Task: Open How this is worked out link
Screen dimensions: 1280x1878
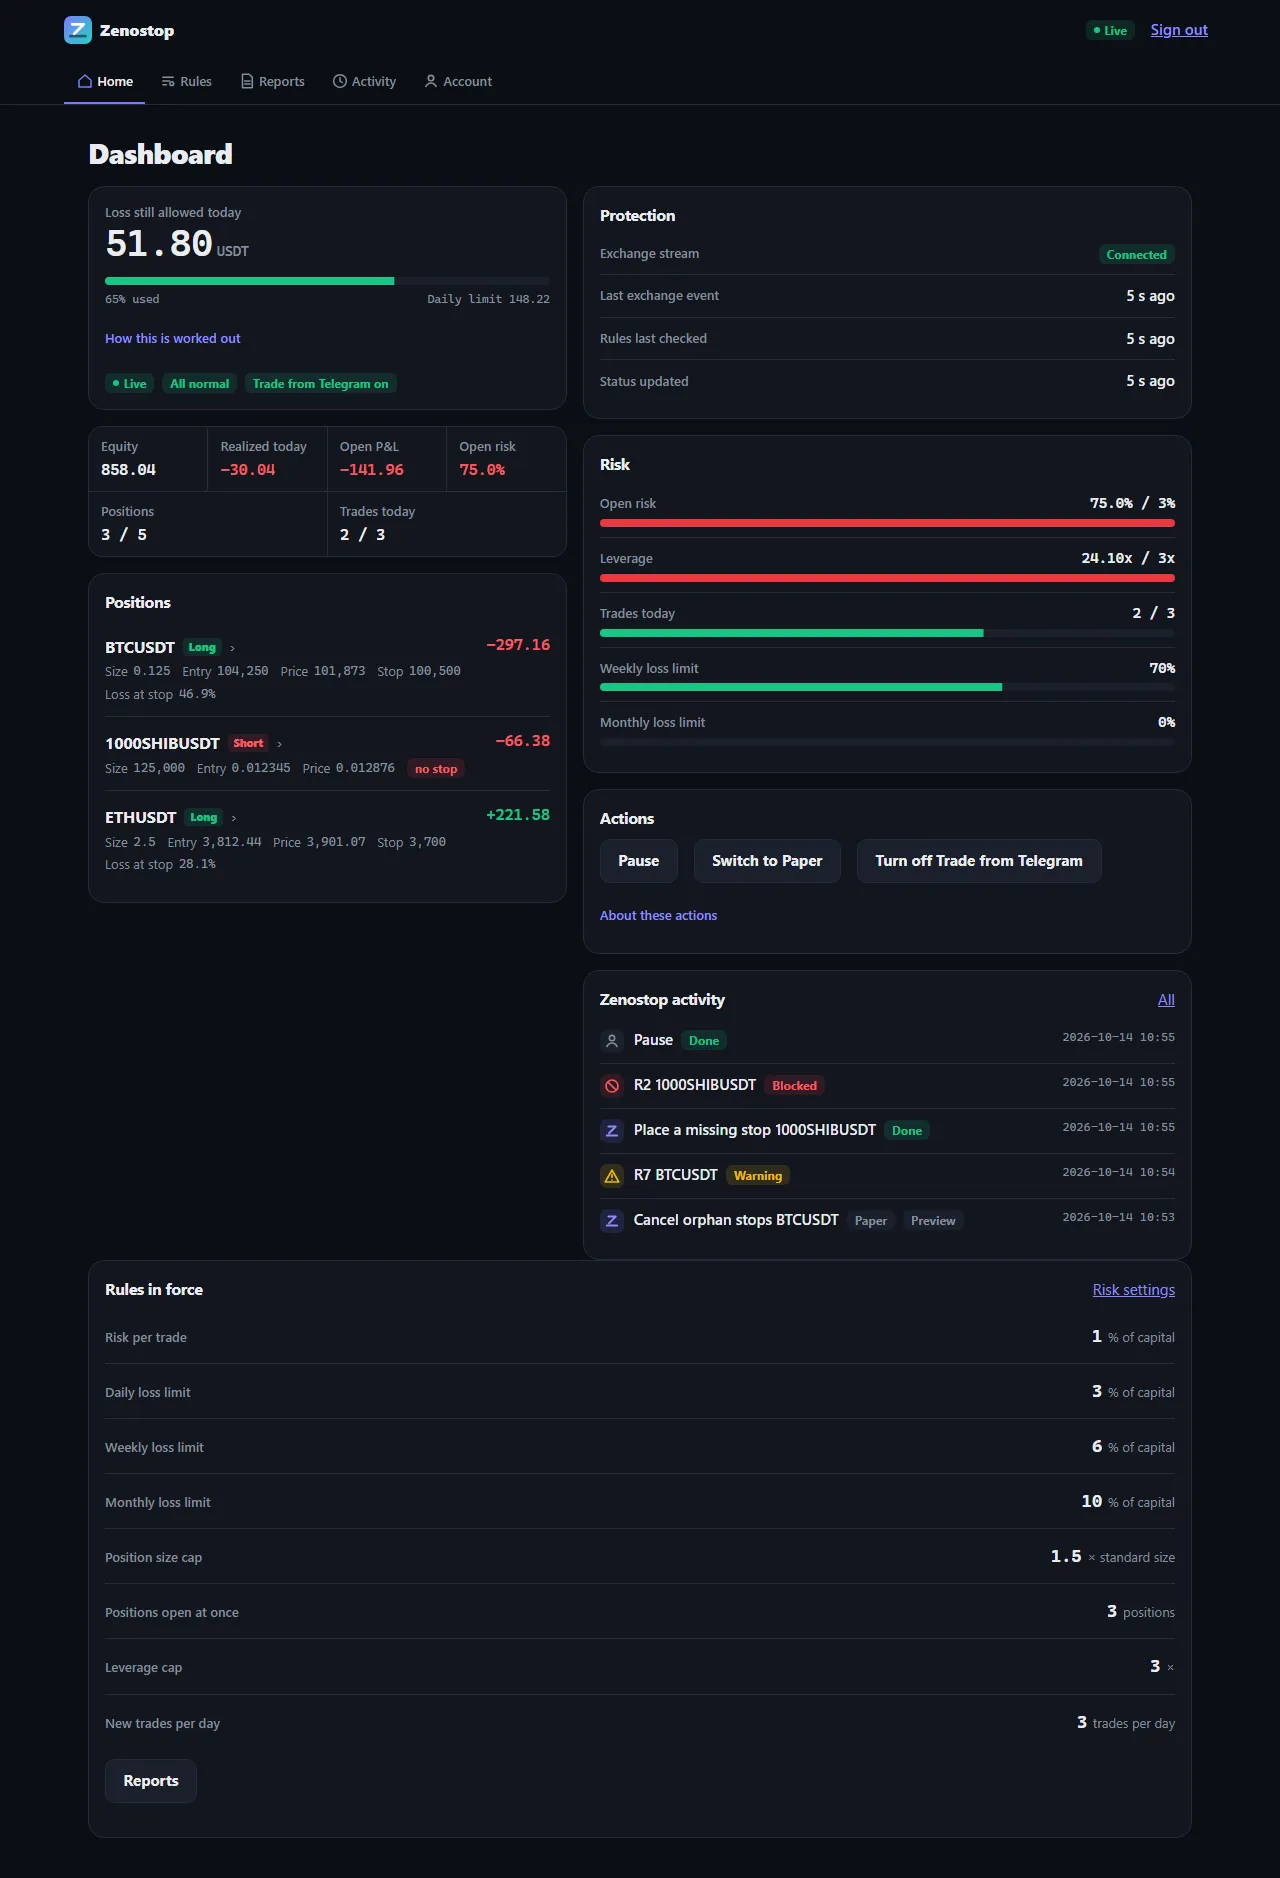Action: tap(173, 339)
